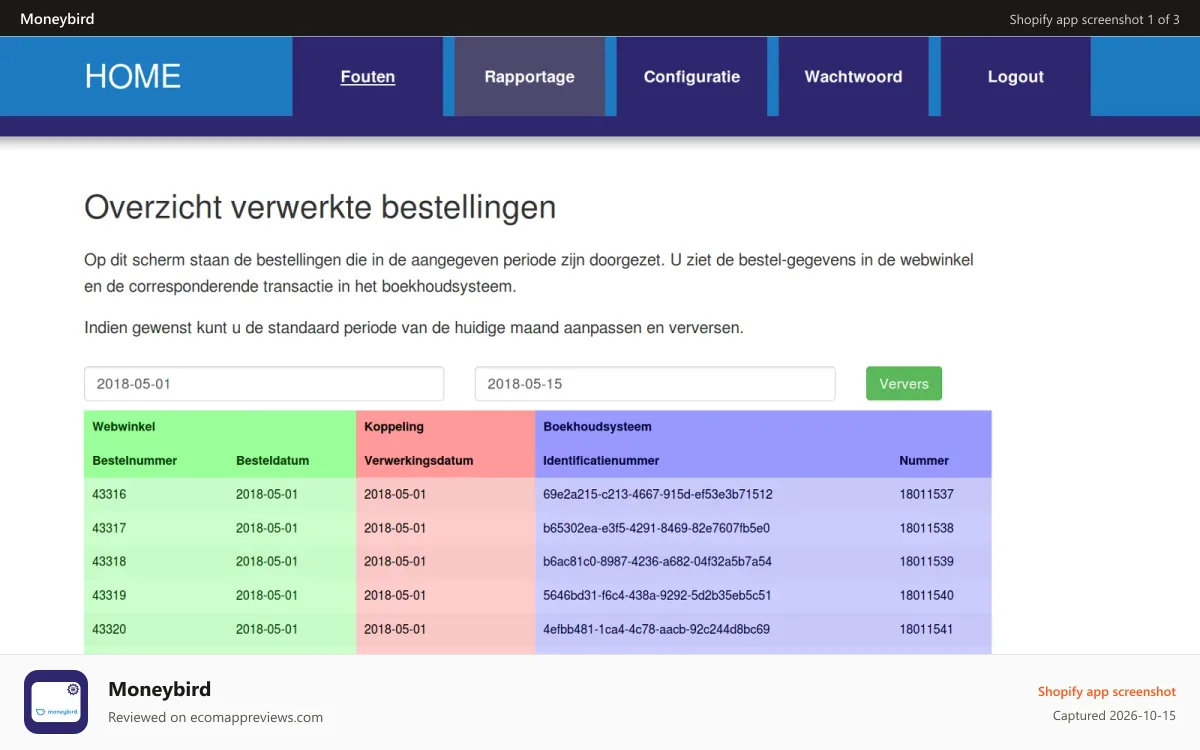The height and width of the screenshot is (750, 1200).
Task: Click the 'Reviewed on ecomappreviews.com' text
Action: tap(215, 717)
